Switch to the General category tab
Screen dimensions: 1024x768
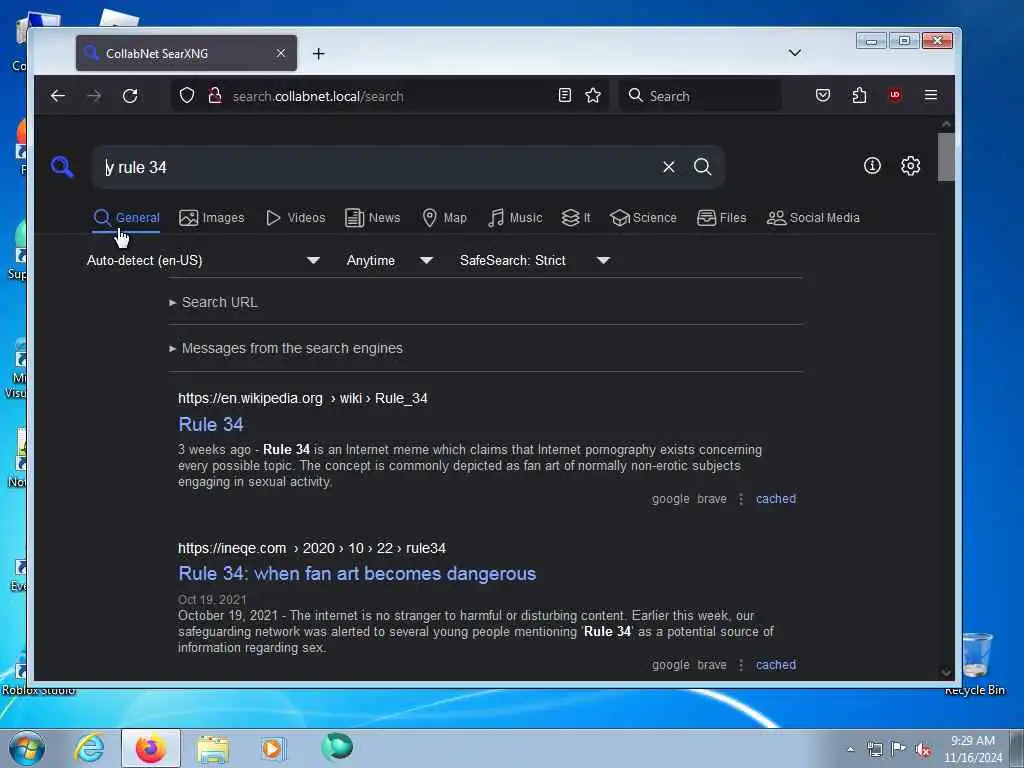[x=127, y=218]
